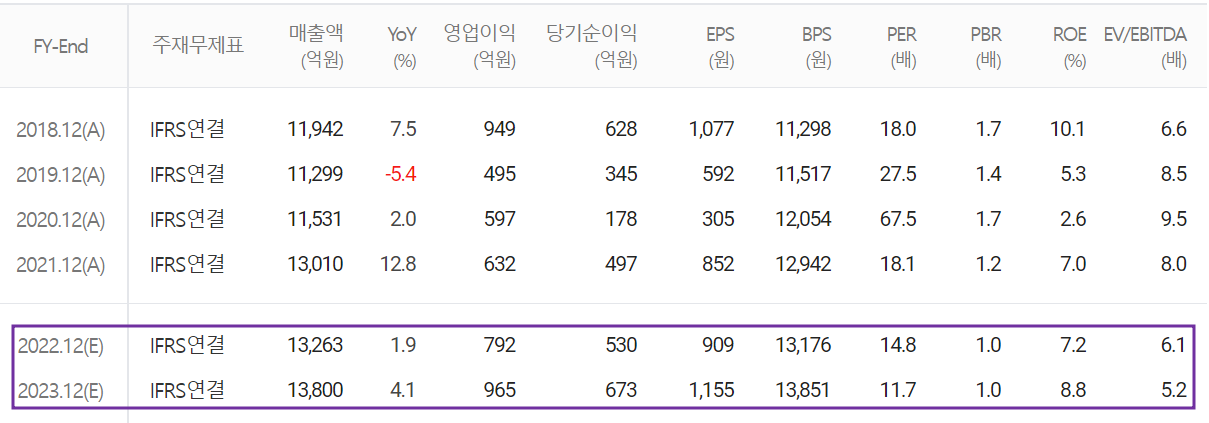The image size is (1209, 423).
Task: Select IFRS연결 in the 2020.12(A) row
Action: click(x=187, y=218)
